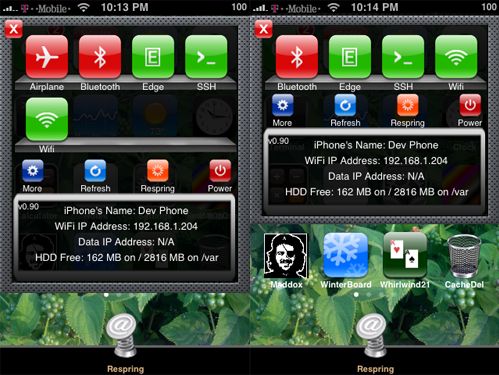Viewport: 499px width, 375px height.
Task: Tap the Respring dock icon on right screen
Action: pyautogui.click(x=371, y=335)
